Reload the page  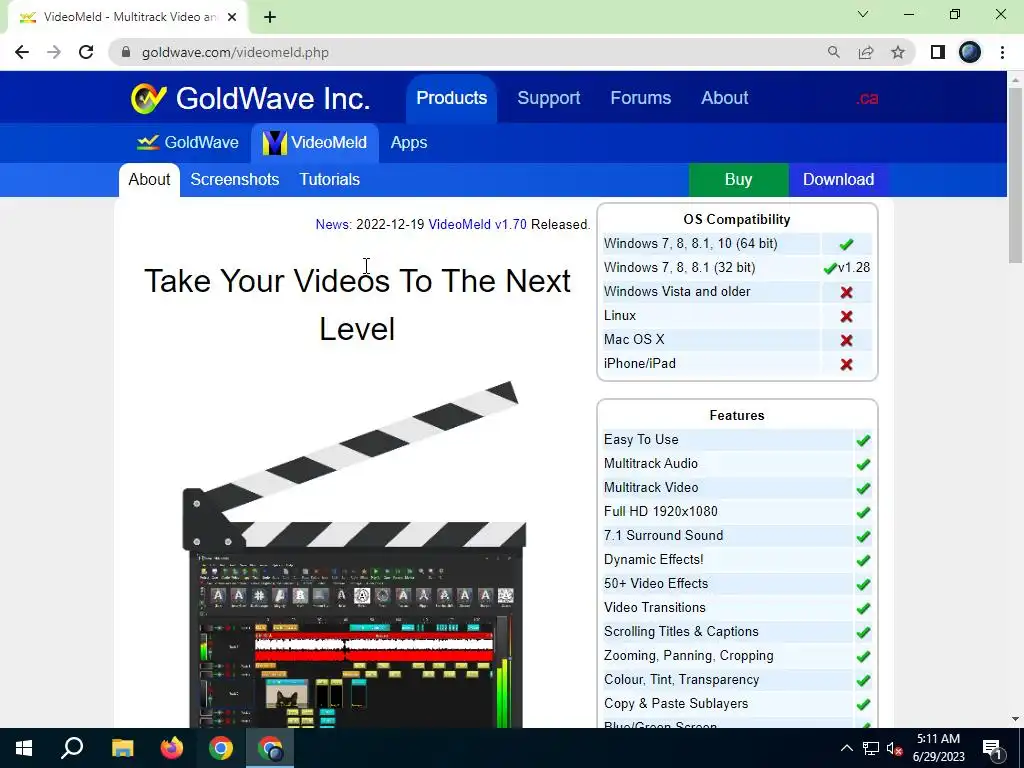point(86,52)
